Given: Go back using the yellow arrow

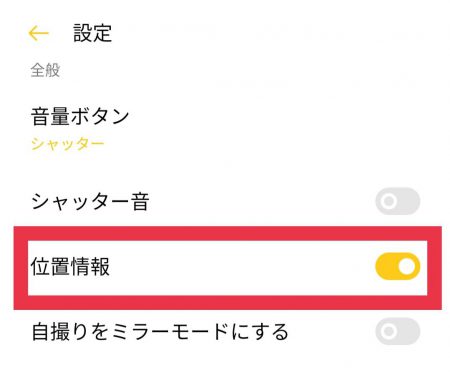Looking at the screenshot, I should 39,34.
